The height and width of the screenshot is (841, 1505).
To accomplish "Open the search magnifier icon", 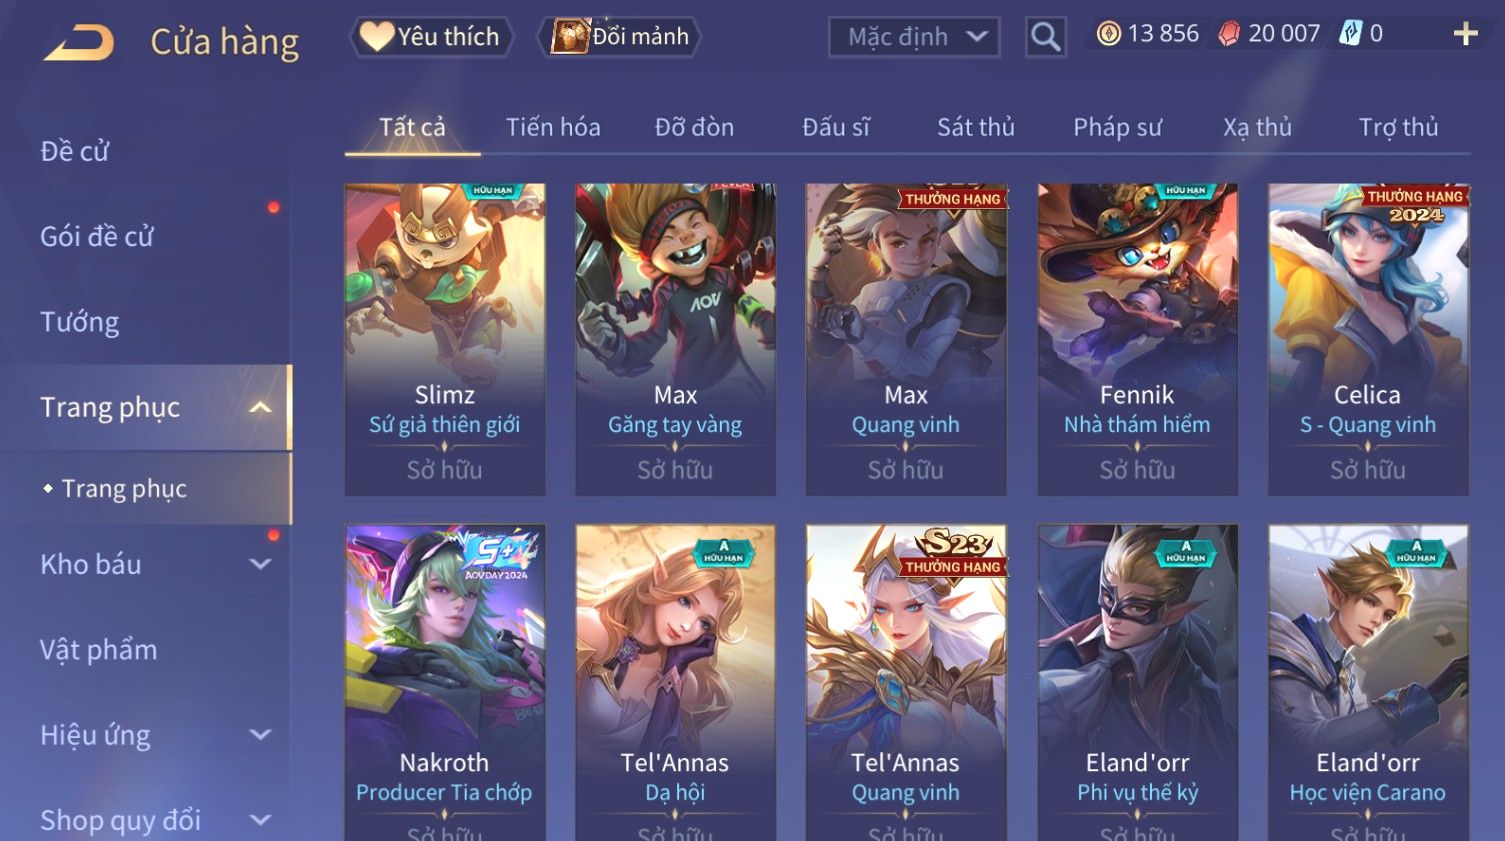I will pos(1045,37).
